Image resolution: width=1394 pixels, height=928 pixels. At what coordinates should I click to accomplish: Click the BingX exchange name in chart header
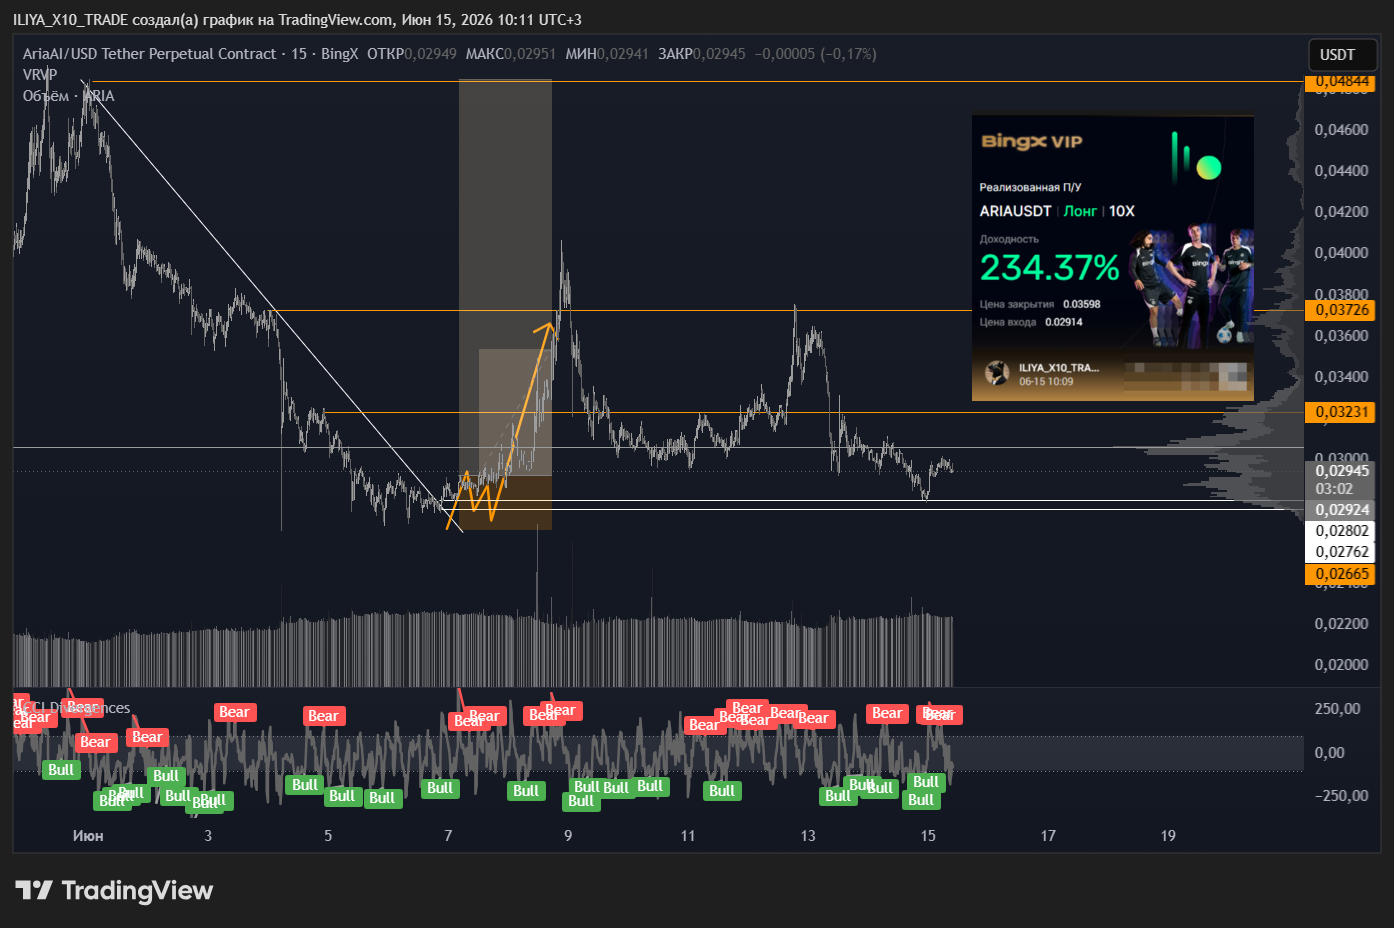pyautogui.click(x=339, y=54)
